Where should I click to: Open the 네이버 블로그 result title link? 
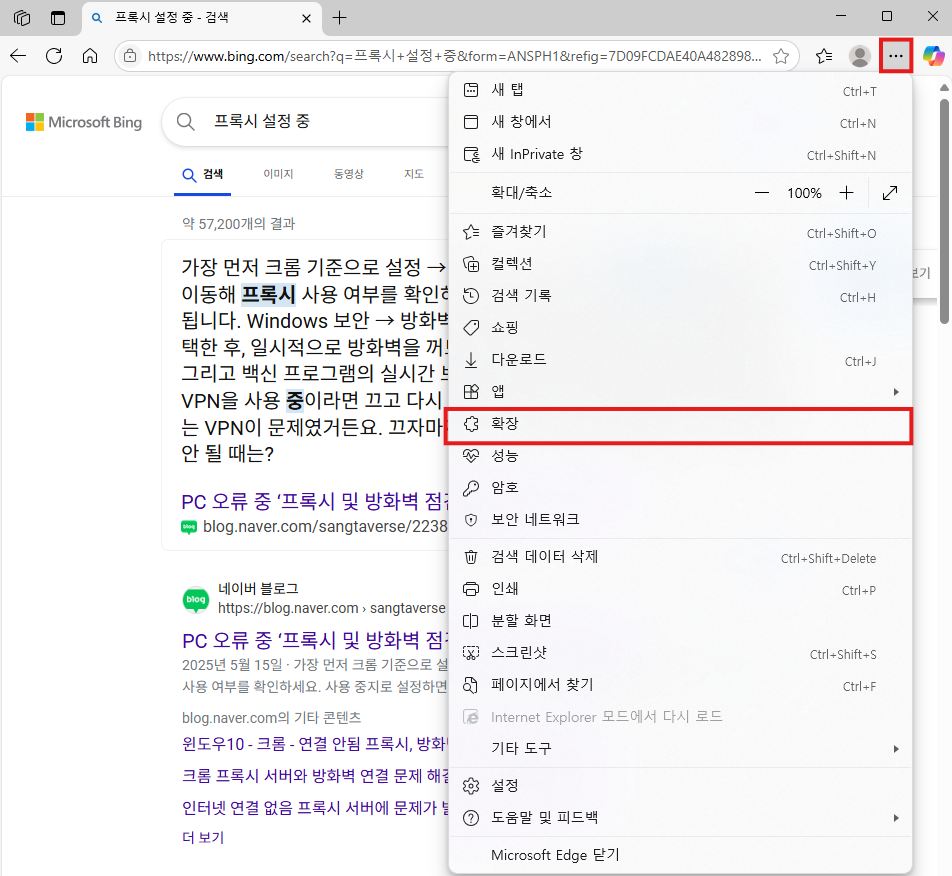coord(316,640)
